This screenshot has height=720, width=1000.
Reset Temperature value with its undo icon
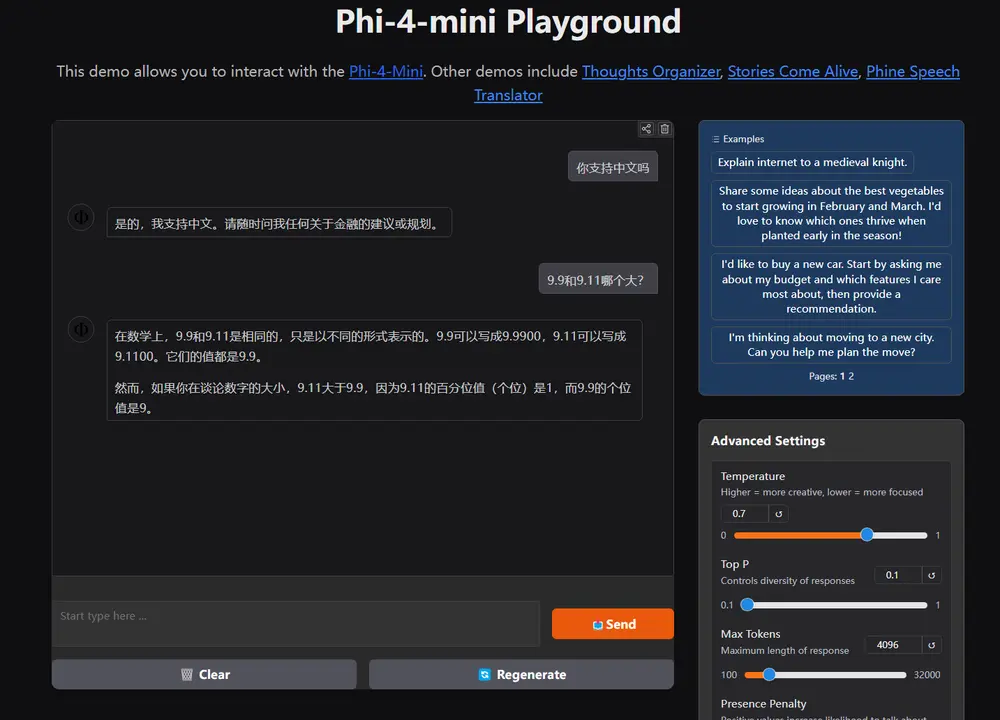point(779,513)
